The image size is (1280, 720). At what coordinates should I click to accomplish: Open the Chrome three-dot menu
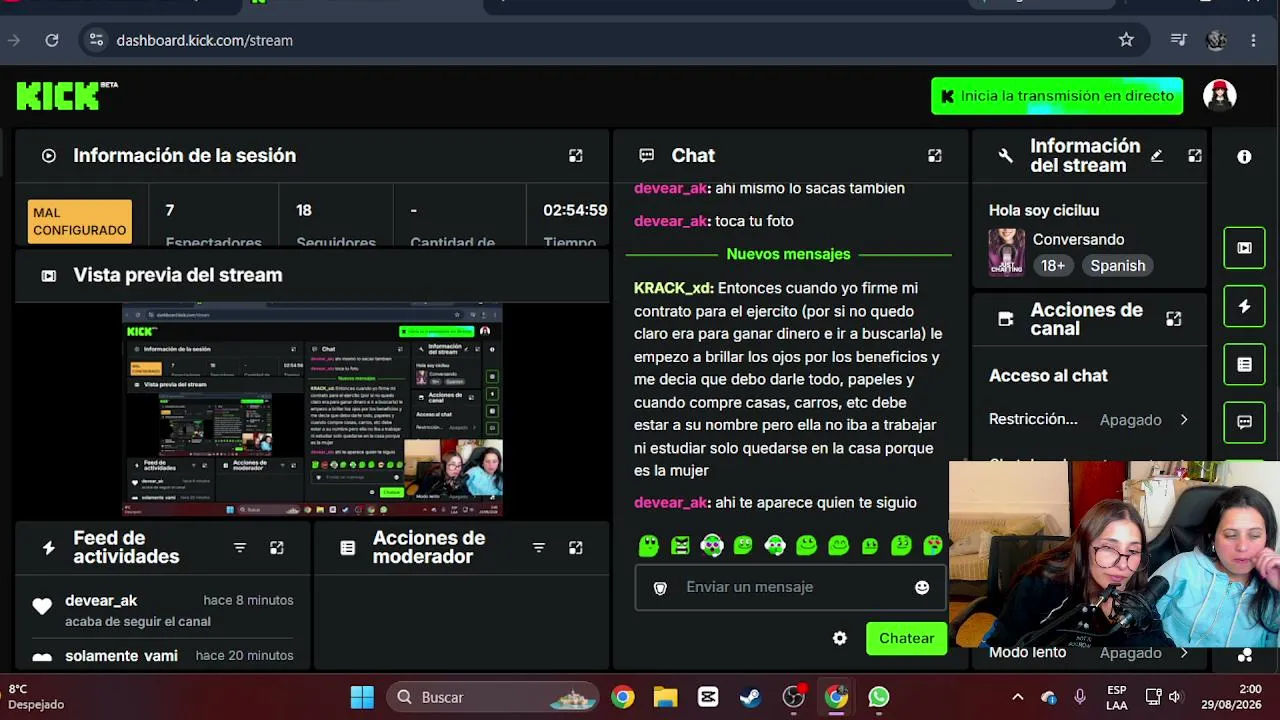click(x=1253, y=40)
